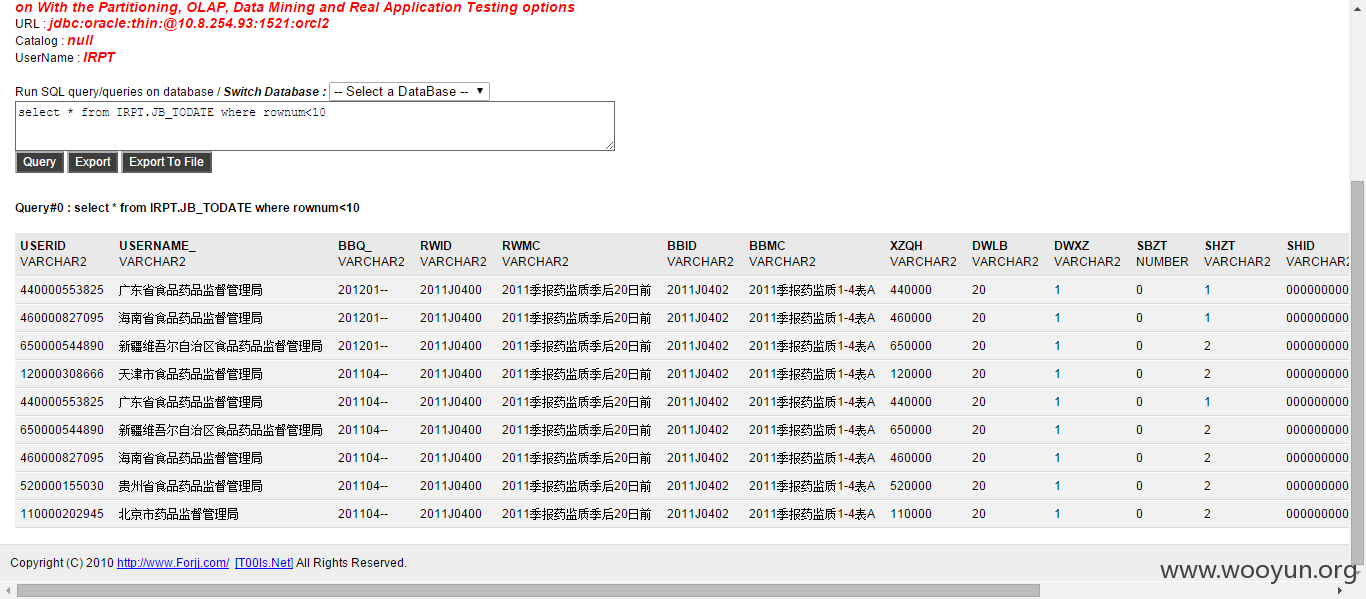
Task: Select USERID cell 110000202945
Action: point(62,514)
